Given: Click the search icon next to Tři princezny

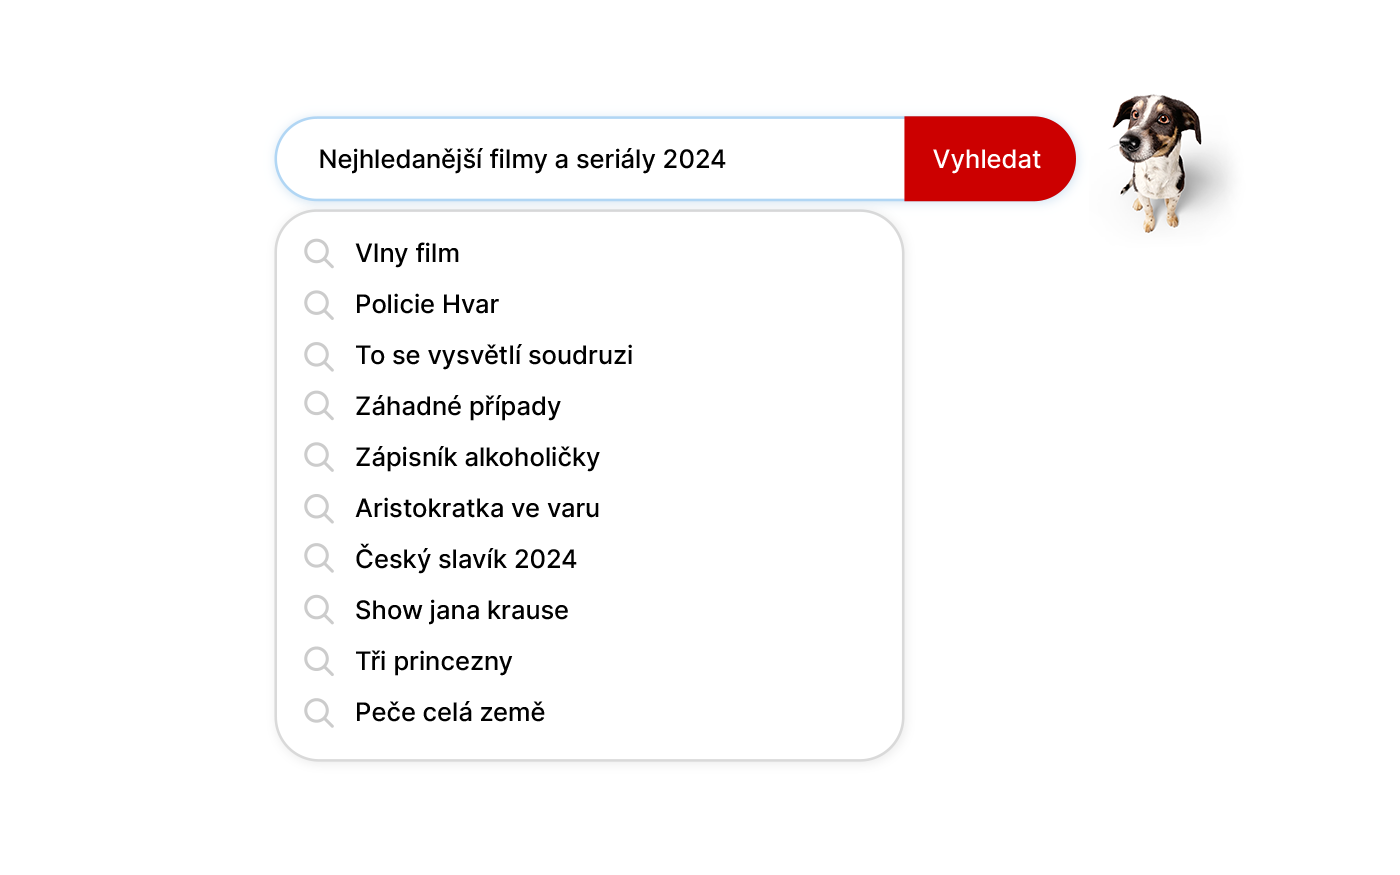Looking at the screenshot, I should (319, 662).
